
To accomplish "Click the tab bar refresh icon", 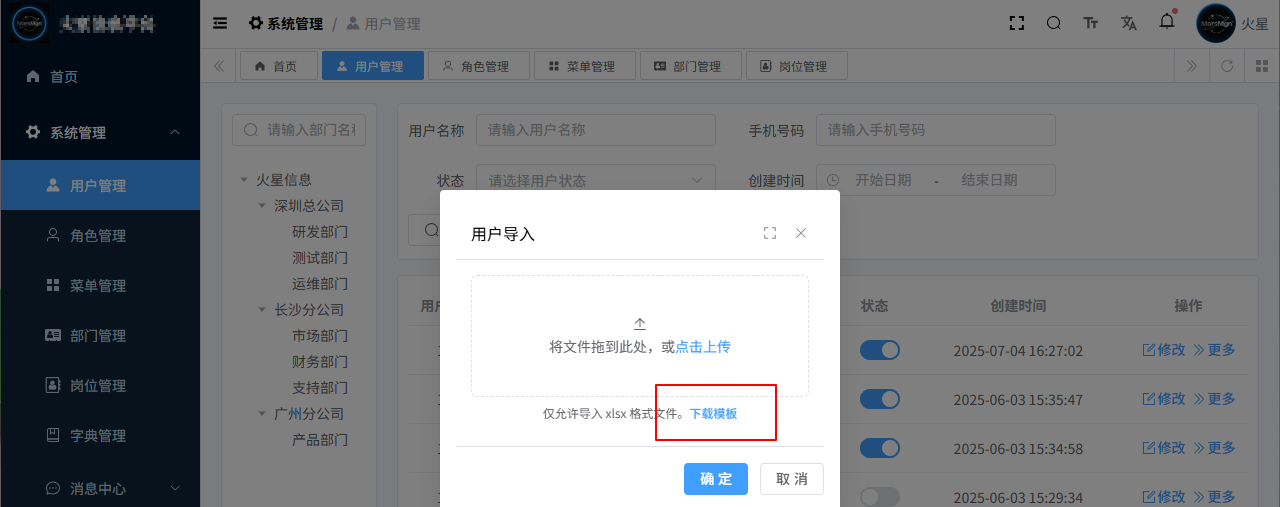I will (x=1226, y=66).
